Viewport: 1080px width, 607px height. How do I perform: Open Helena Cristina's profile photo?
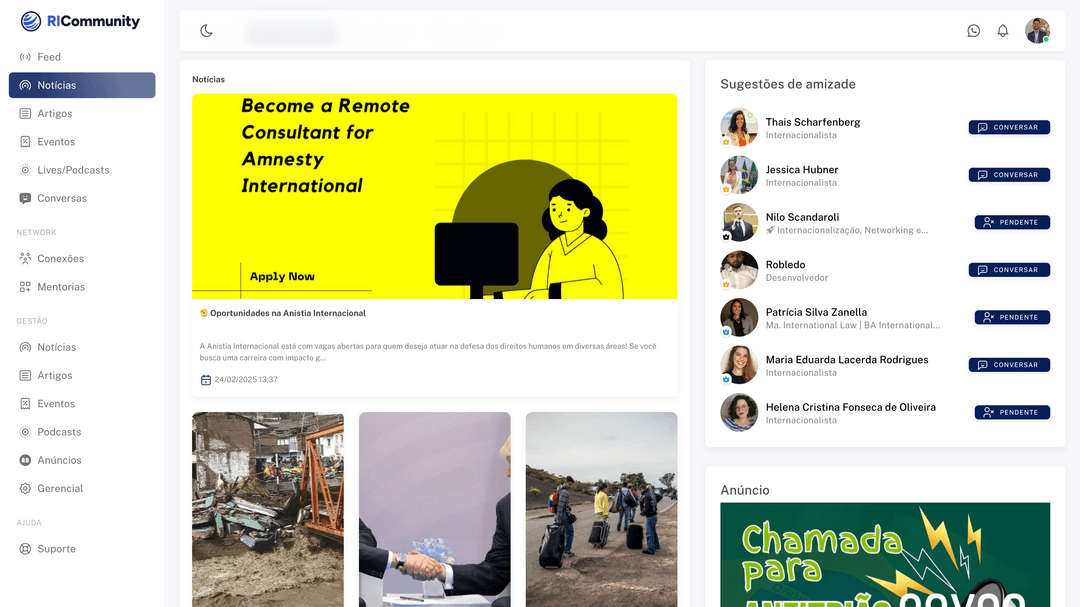tap(739, 413)
